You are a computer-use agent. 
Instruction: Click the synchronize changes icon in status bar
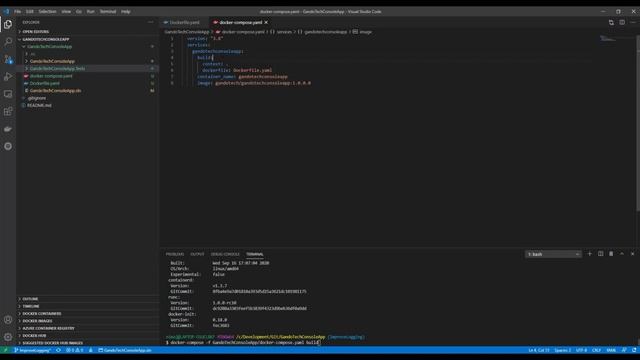58,350
